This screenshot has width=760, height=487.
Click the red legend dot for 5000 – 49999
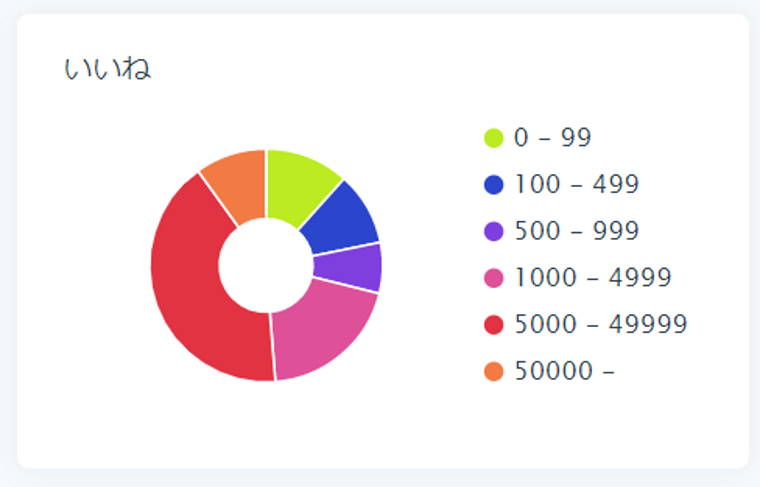pos(493,325)
